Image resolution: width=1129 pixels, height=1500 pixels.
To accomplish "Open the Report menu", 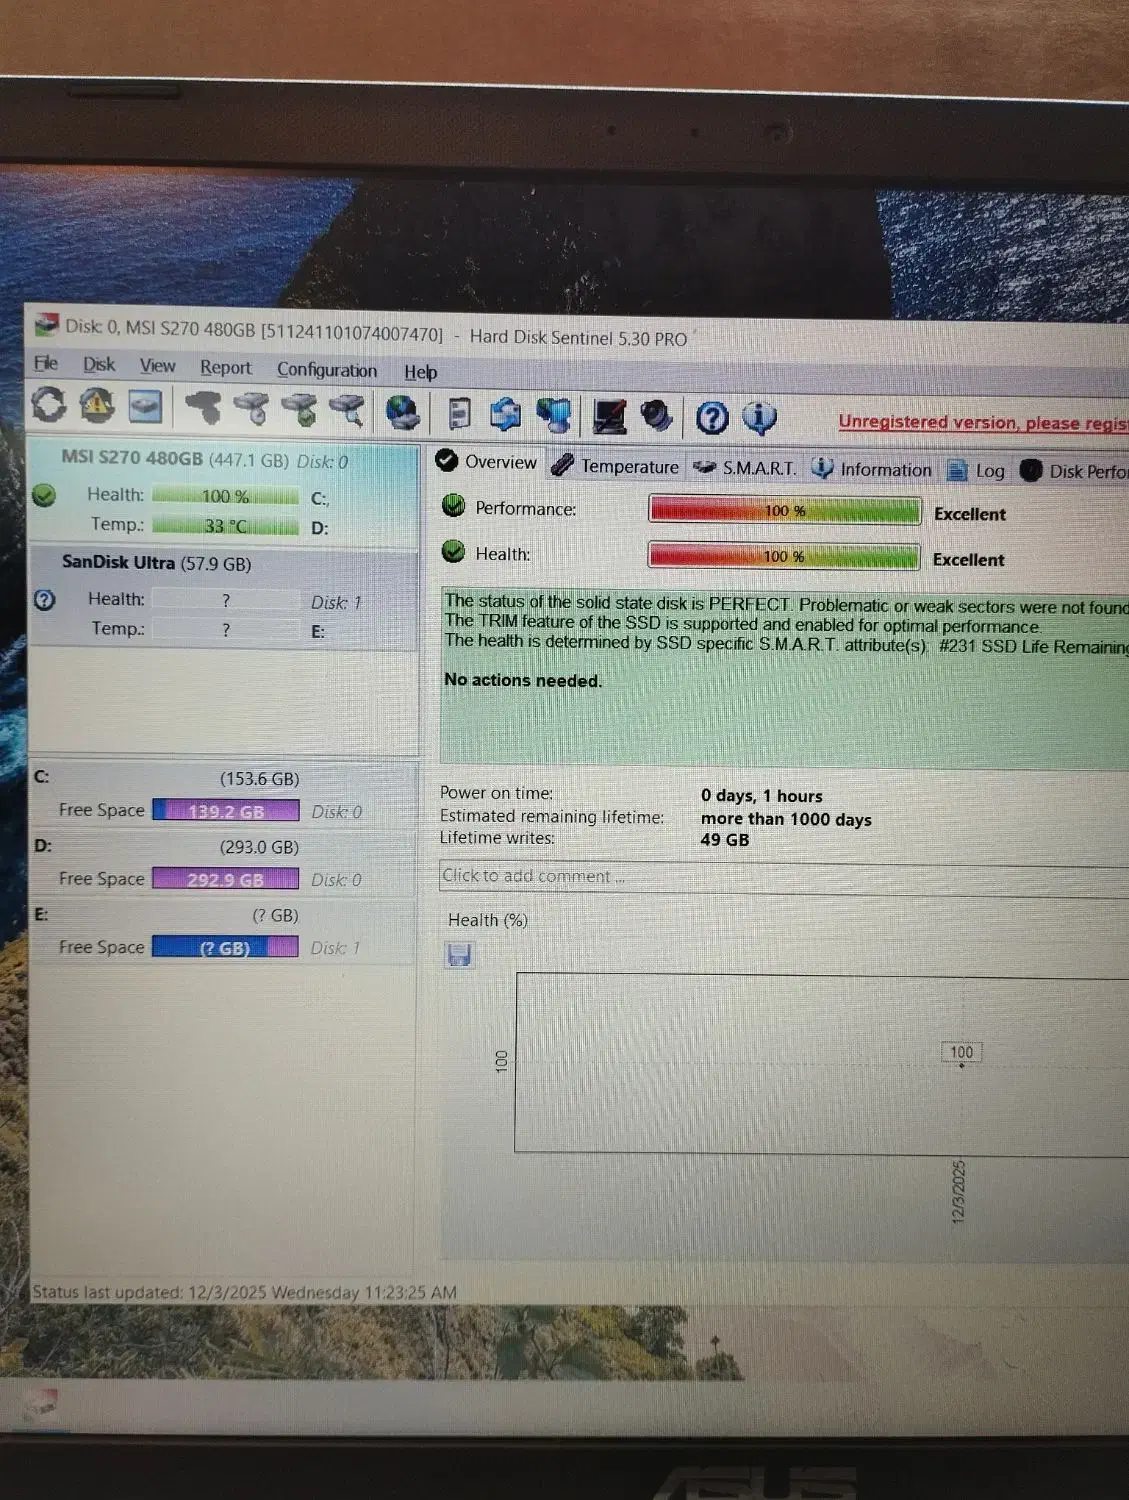I will (226, 368).
